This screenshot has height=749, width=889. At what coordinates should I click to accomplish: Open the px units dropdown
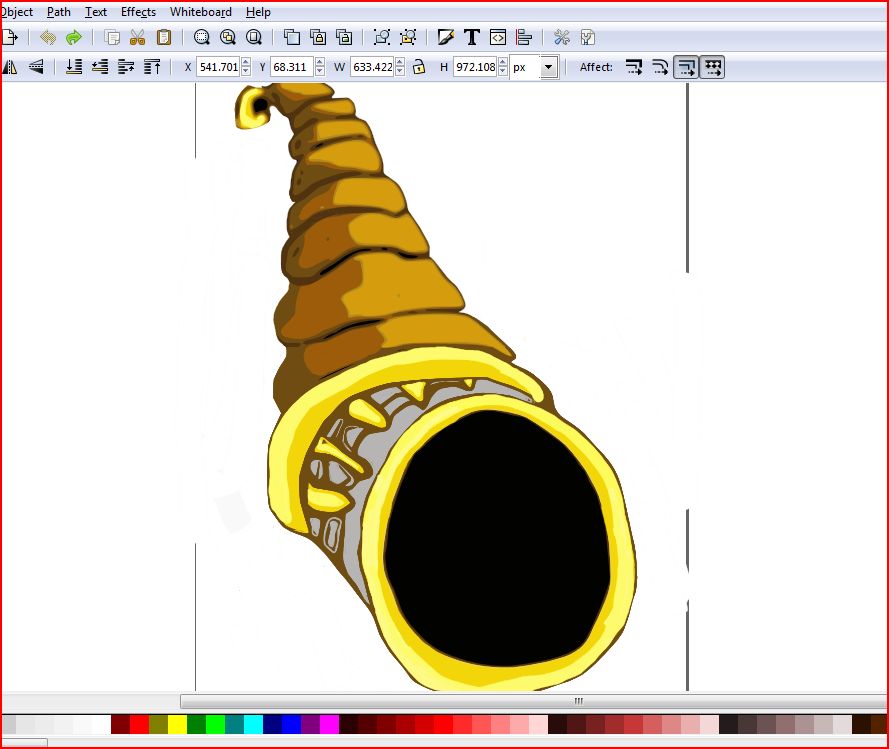tap(548, 67)
